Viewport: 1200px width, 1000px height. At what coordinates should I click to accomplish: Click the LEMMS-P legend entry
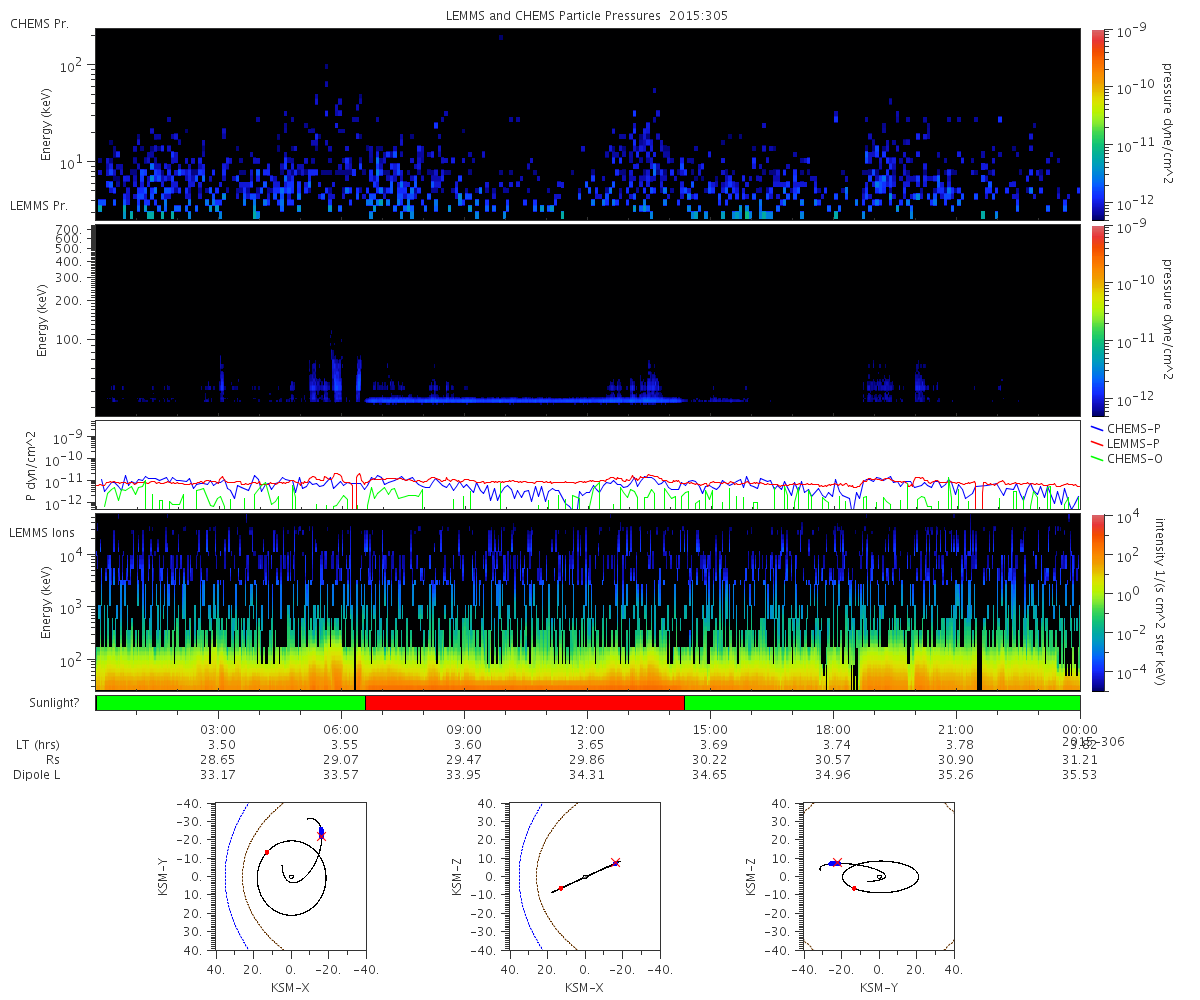[1125, 443]
